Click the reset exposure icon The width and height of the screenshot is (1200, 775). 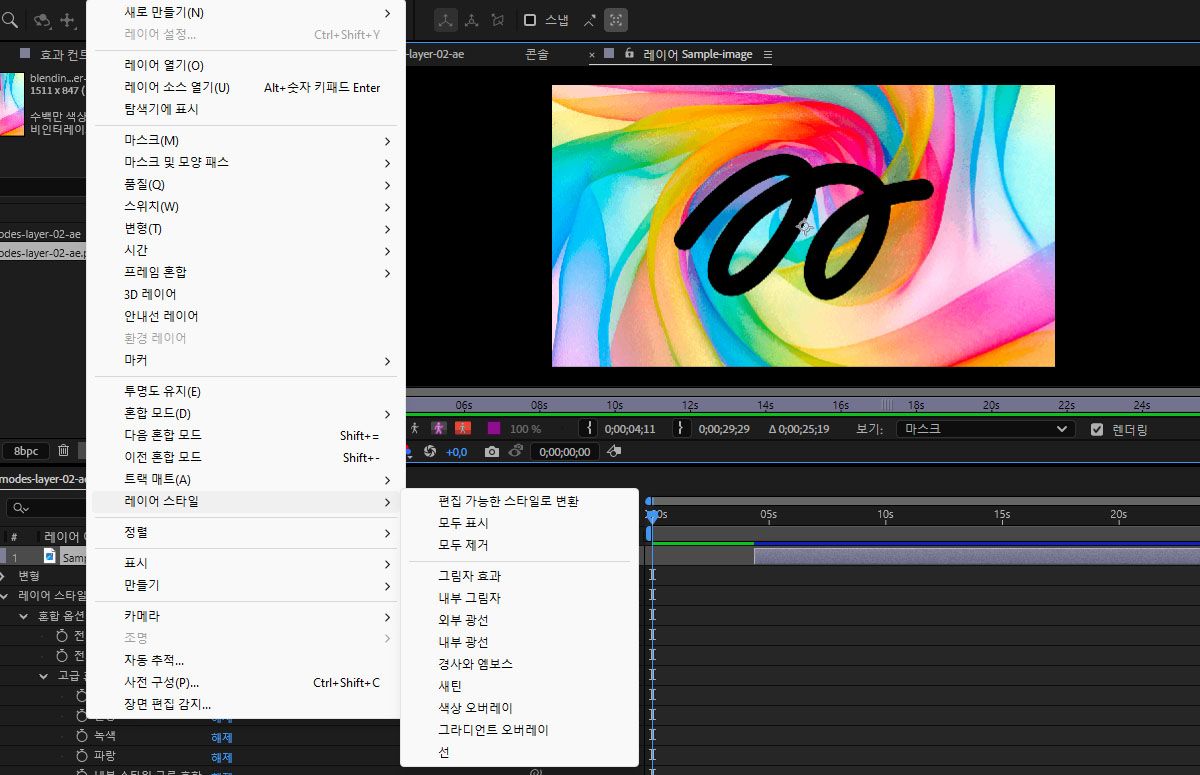point(429,452)
